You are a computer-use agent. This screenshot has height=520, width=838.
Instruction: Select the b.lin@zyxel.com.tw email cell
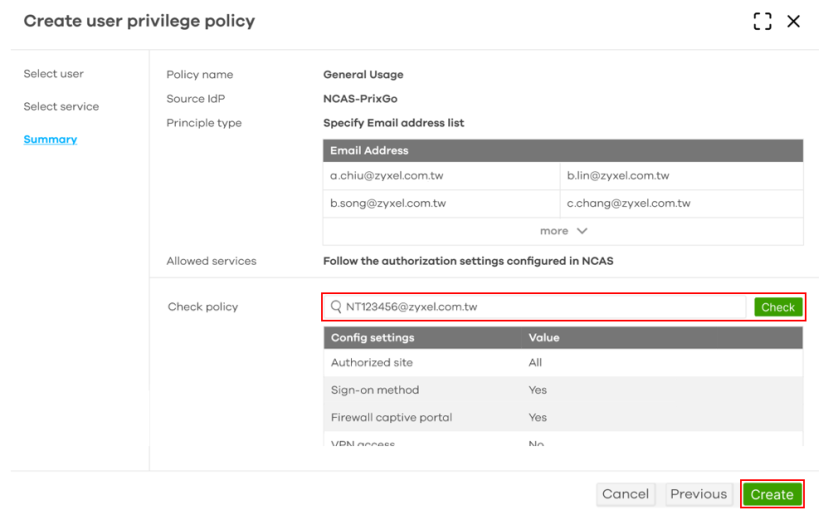point(681,176)
